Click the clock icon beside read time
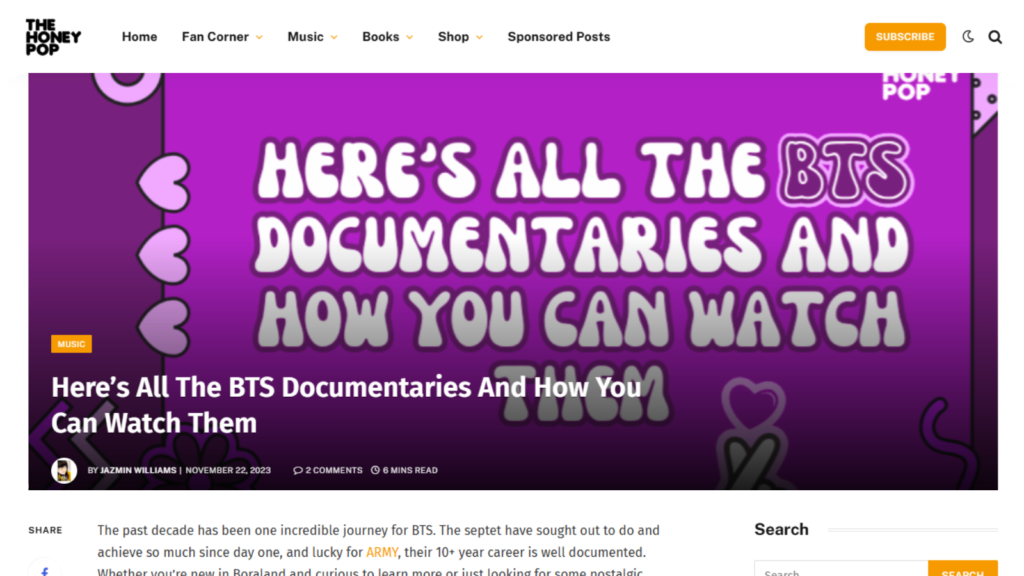Image resolution: width=1024 pixels, height=576 pixels. click(376, 470)
